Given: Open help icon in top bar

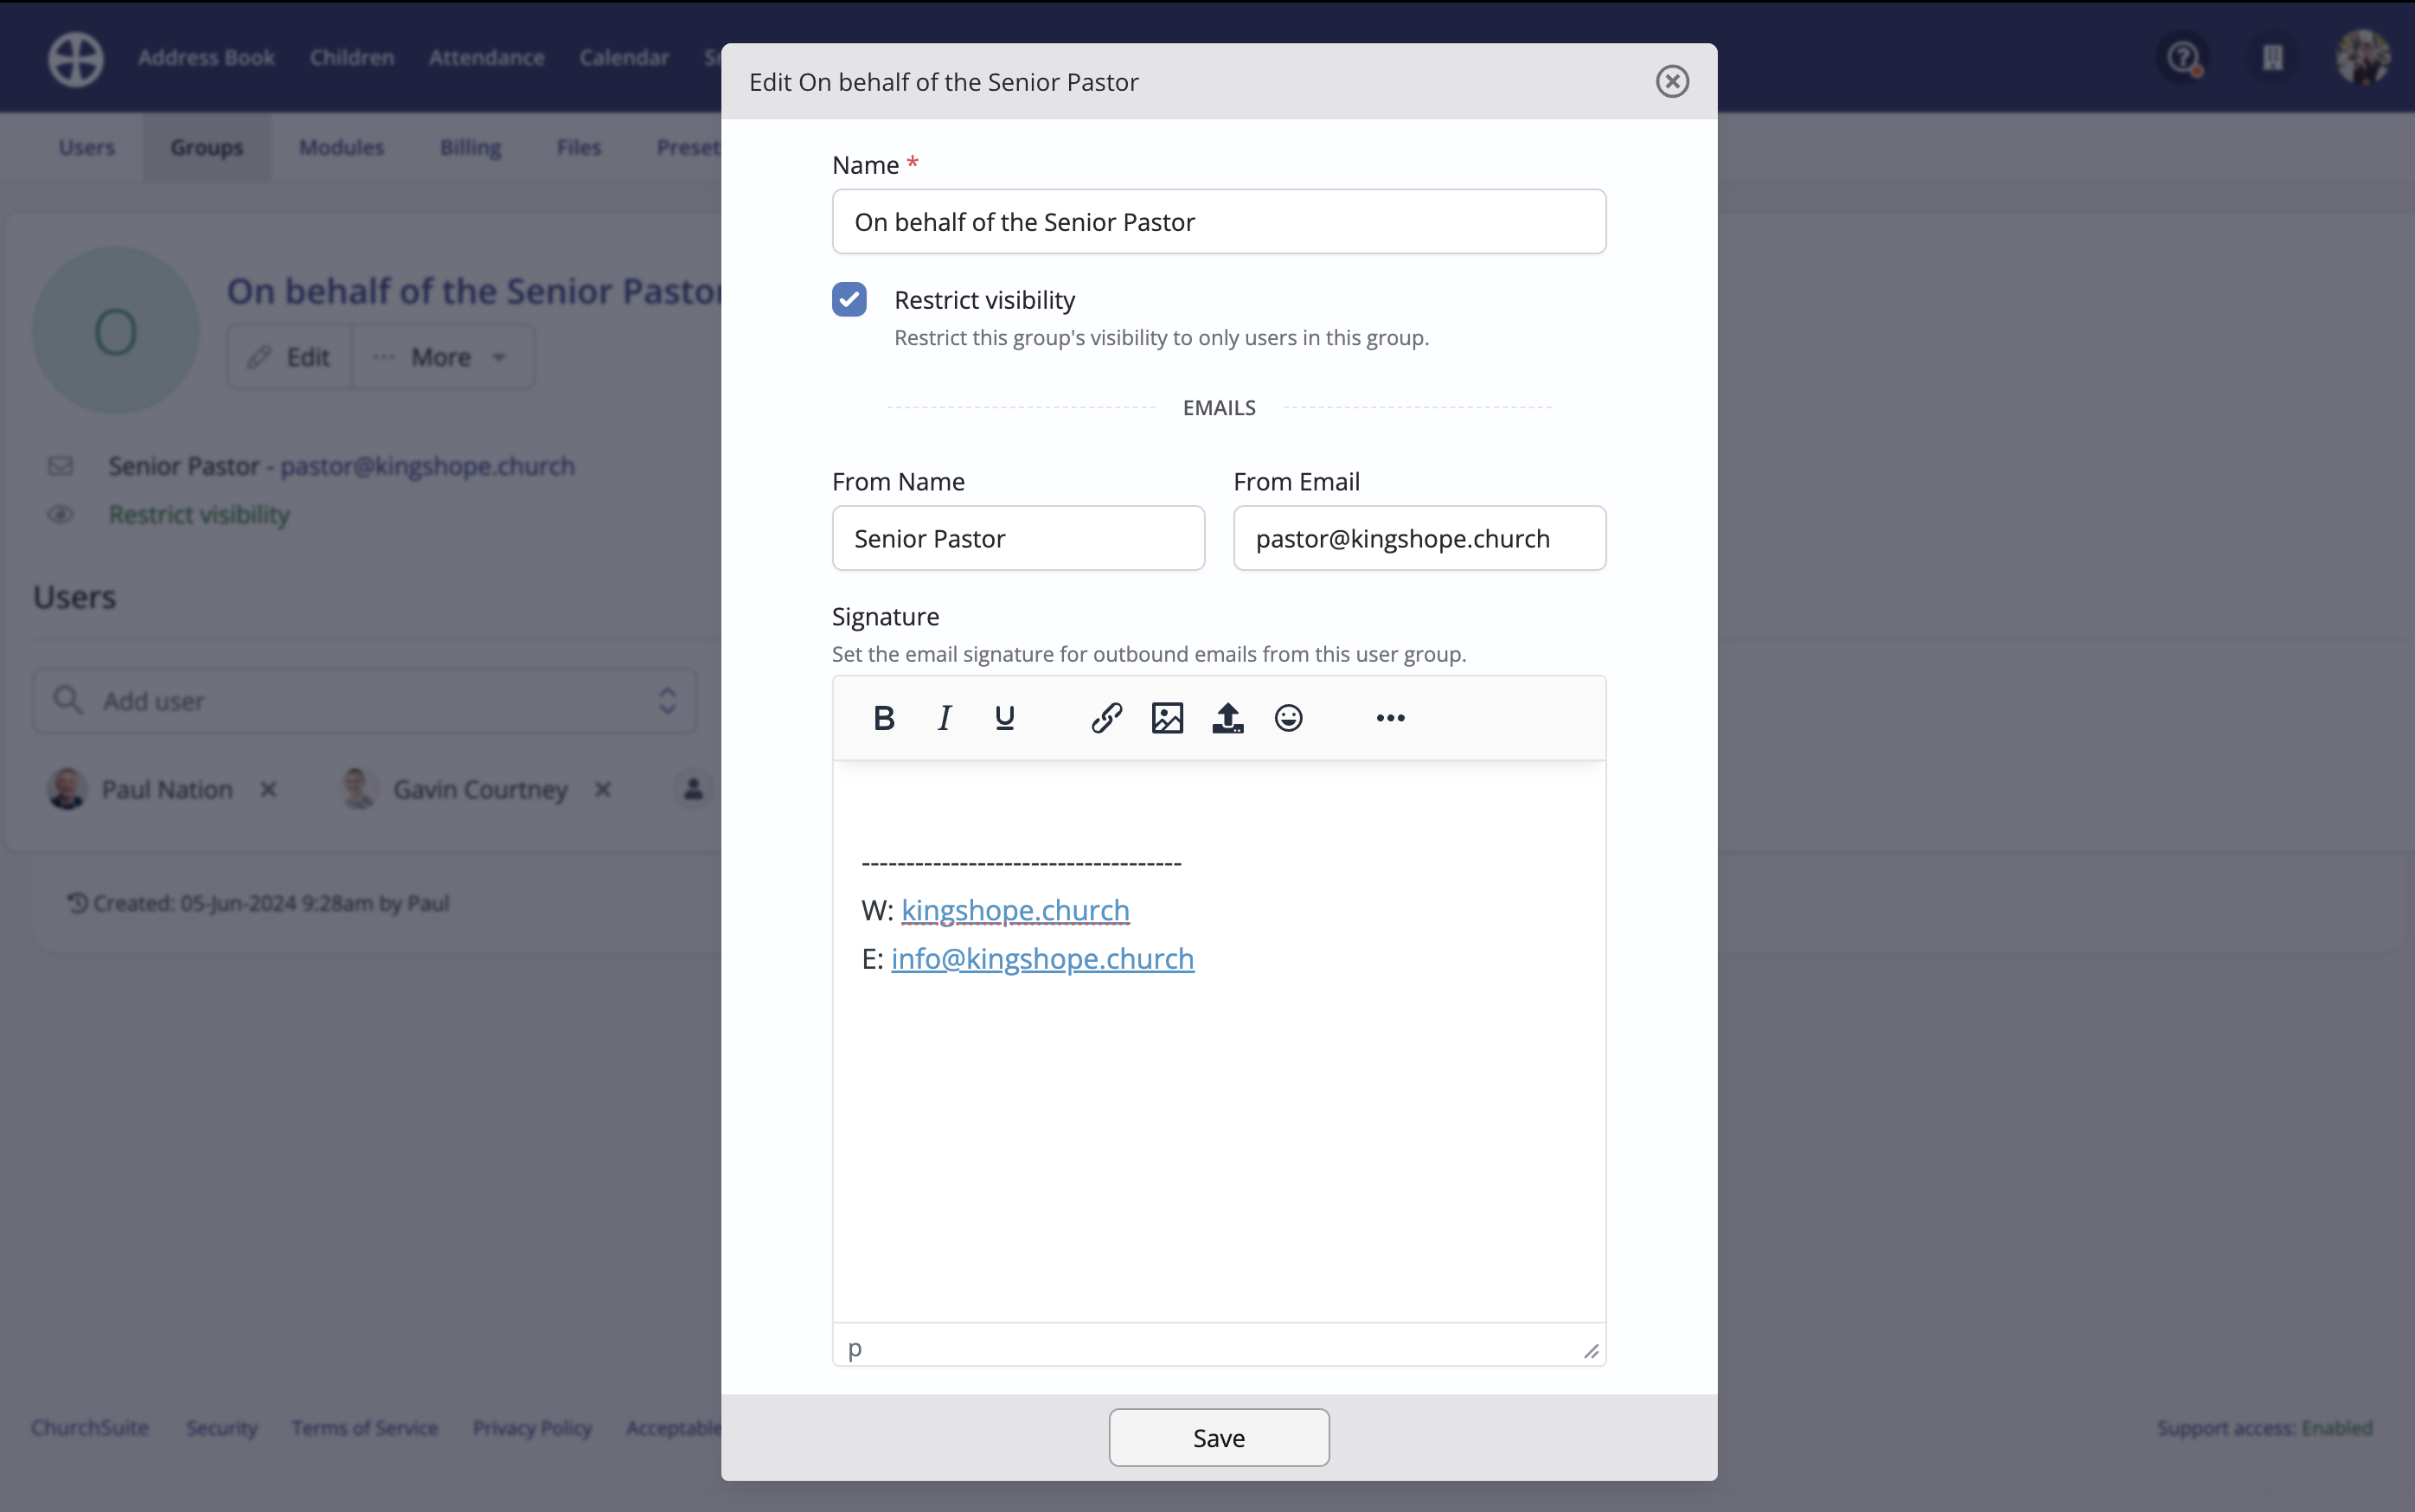Looking at the screenshot, I should click(2184, 58).
